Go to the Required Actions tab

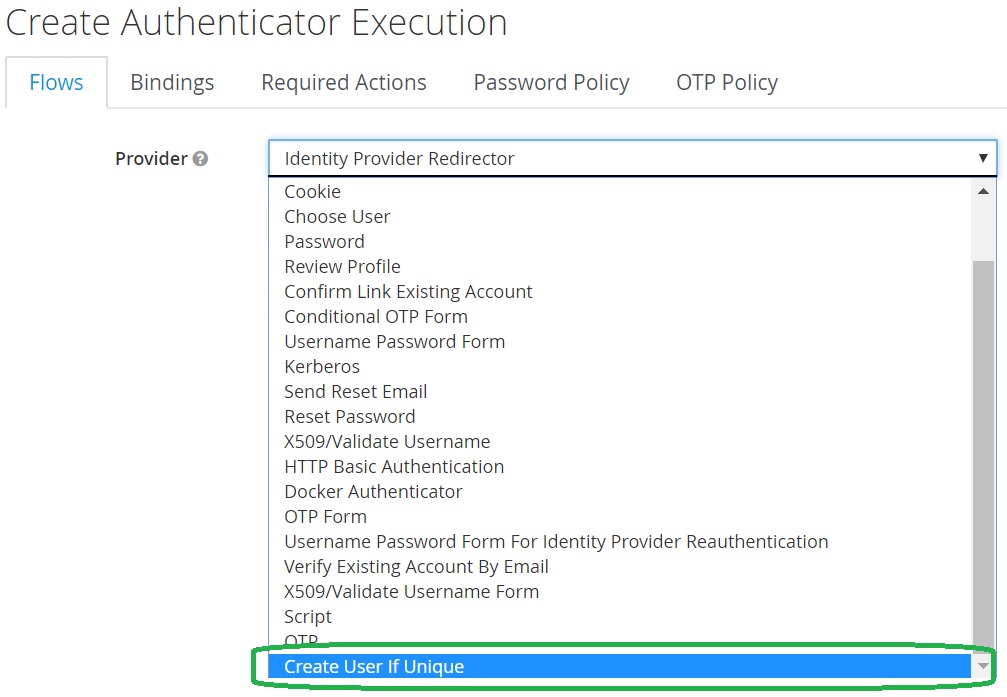coord(343,83)
